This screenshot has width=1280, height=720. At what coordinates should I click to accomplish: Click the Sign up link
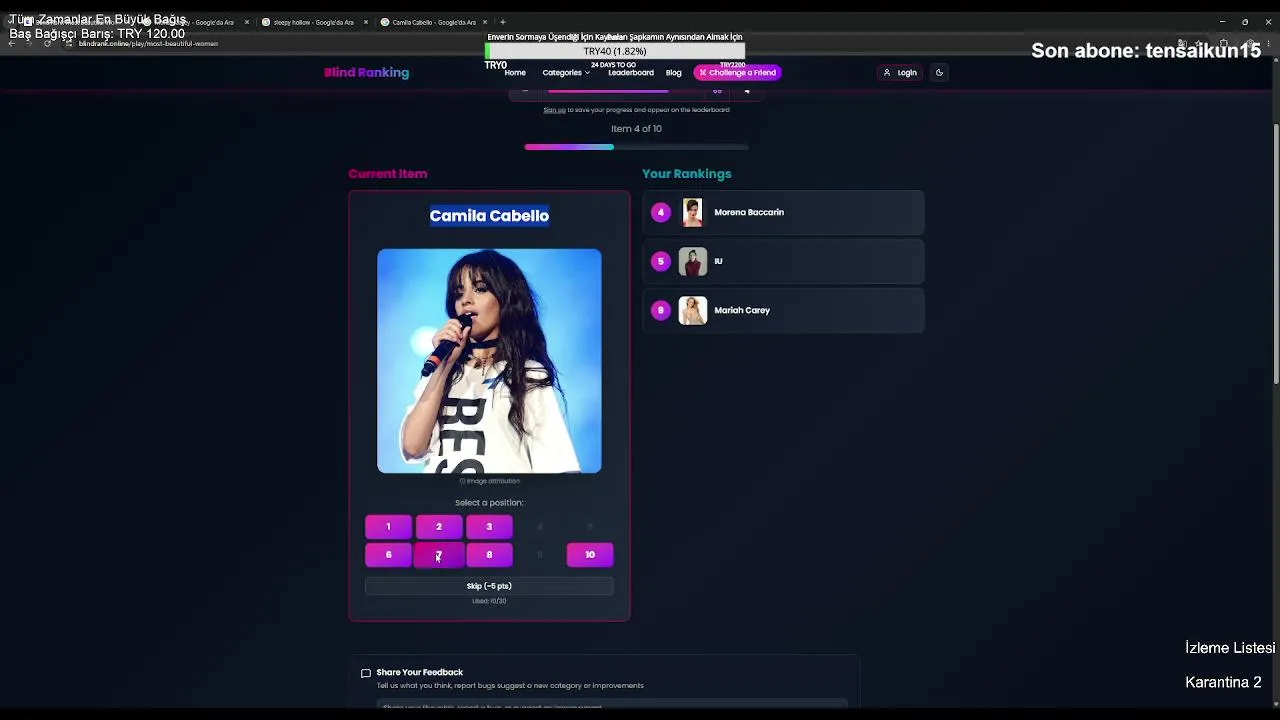[x=554, y=110]
